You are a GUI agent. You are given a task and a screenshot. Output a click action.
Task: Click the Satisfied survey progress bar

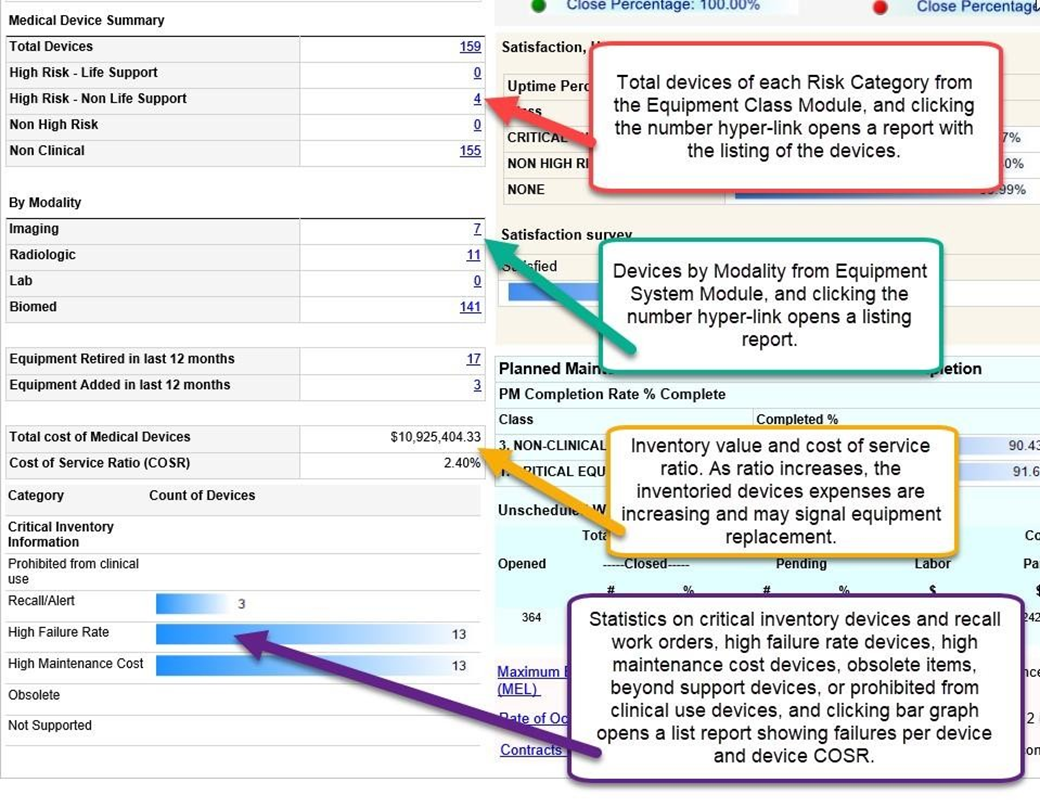[550, 292]
